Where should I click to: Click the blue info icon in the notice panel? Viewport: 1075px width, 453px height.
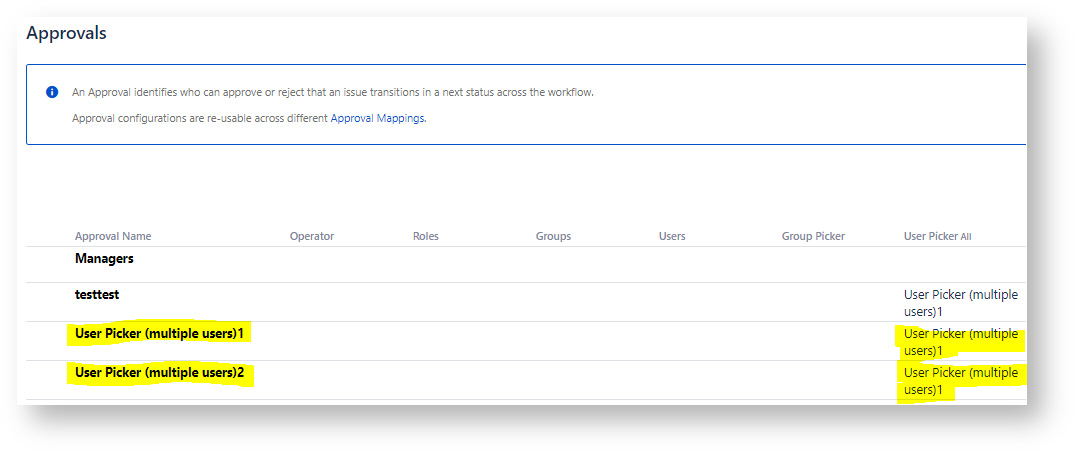[52, 92]
